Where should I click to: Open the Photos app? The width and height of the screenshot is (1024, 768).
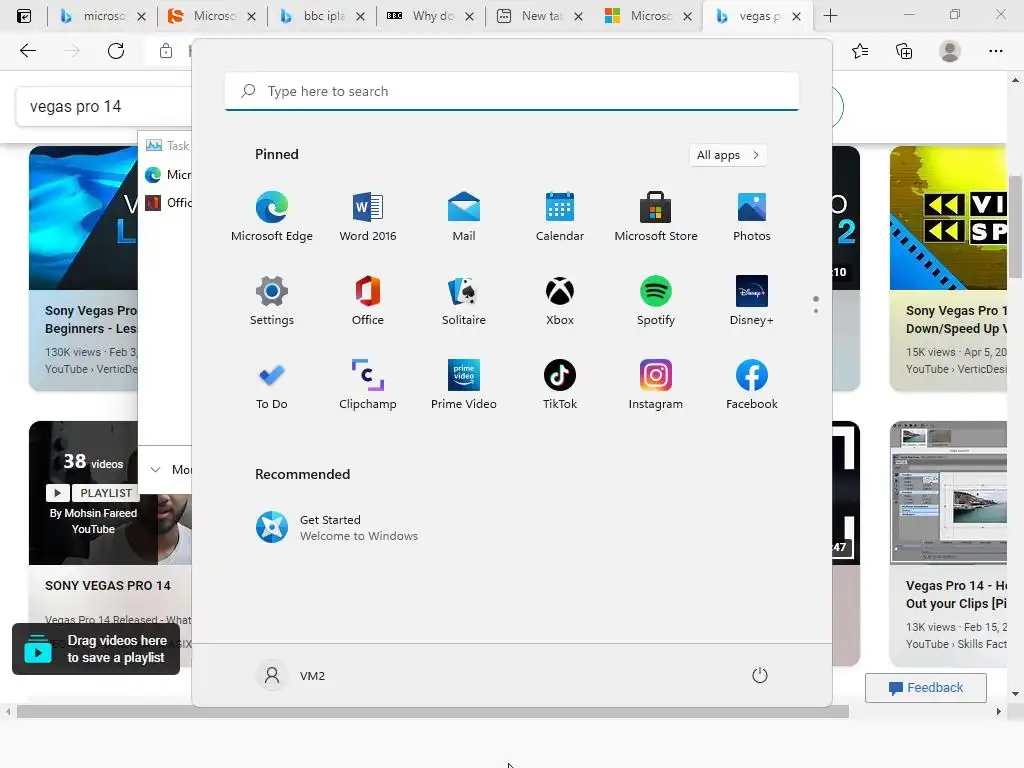point(752,216)
